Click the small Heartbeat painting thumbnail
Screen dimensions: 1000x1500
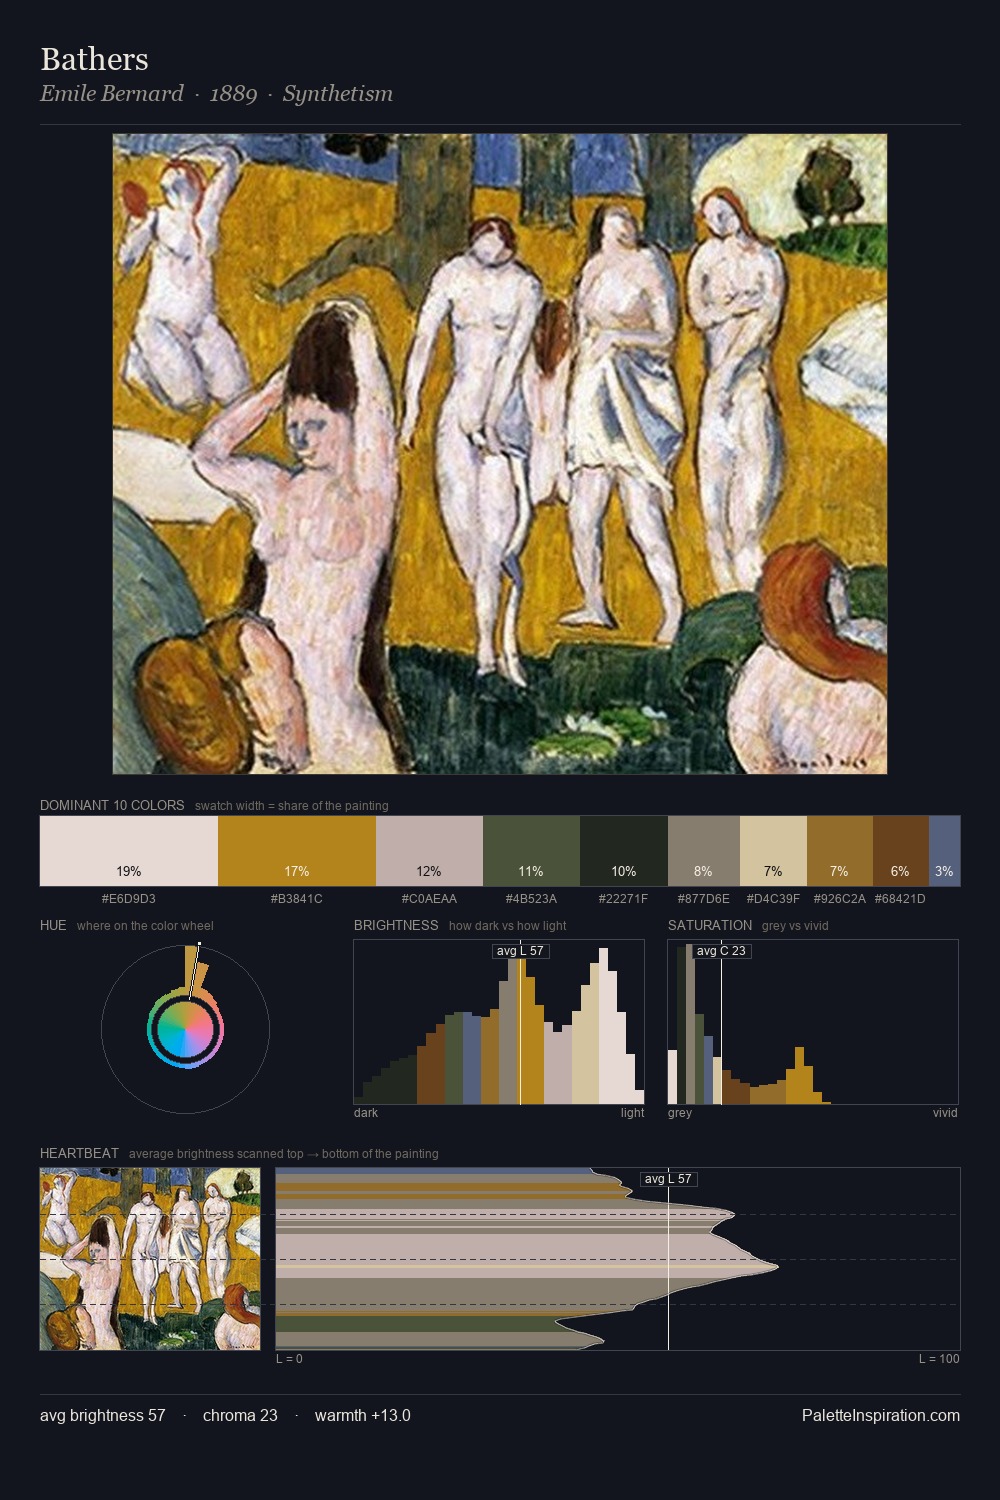pyautogui.click(x=150, y=1259)
